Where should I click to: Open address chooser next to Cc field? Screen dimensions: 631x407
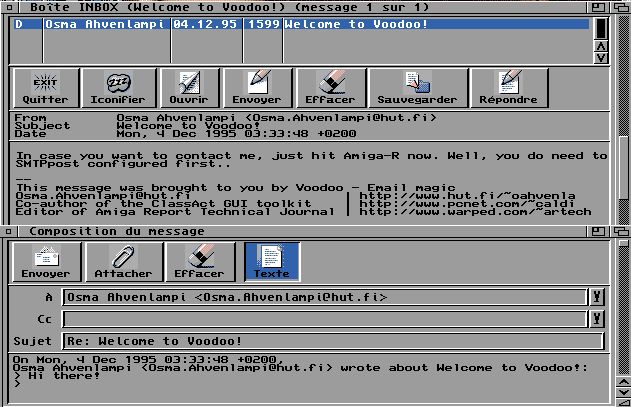[597, 319]
